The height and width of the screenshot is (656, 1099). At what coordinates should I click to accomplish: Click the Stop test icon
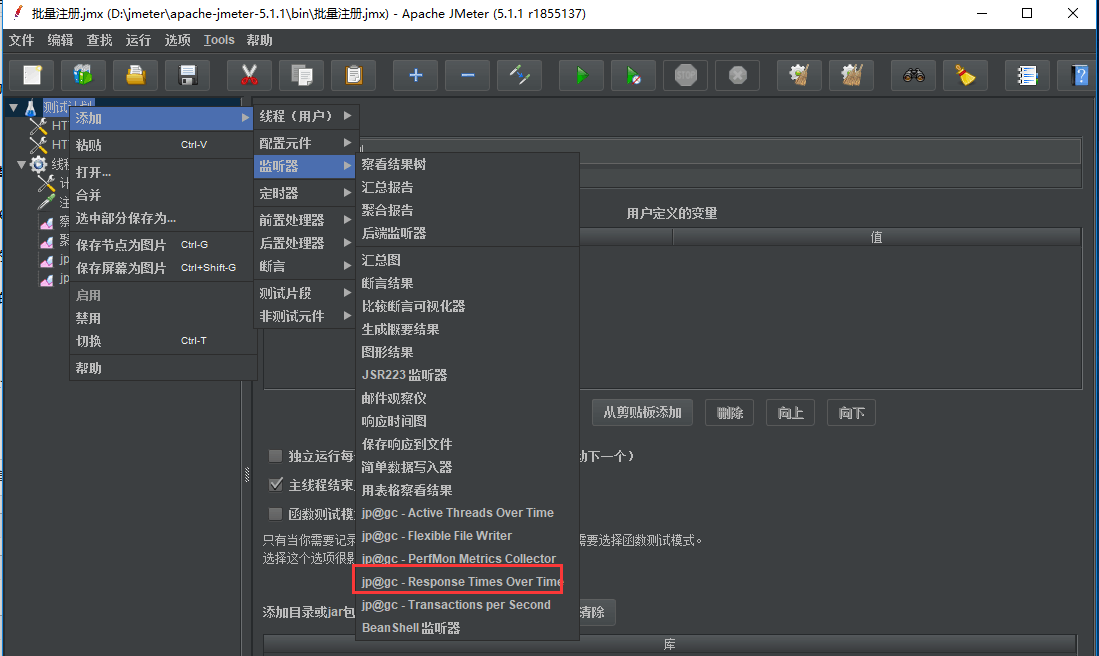tap(685, 75)
